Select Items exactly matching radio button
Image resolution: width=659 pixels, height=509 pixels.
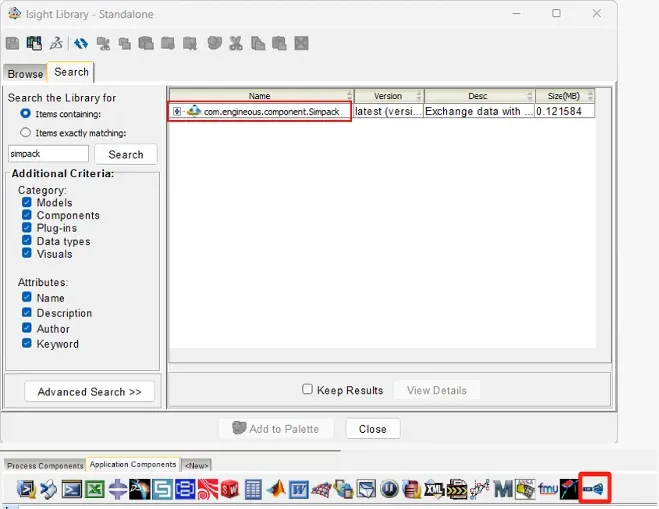[25, 132]
